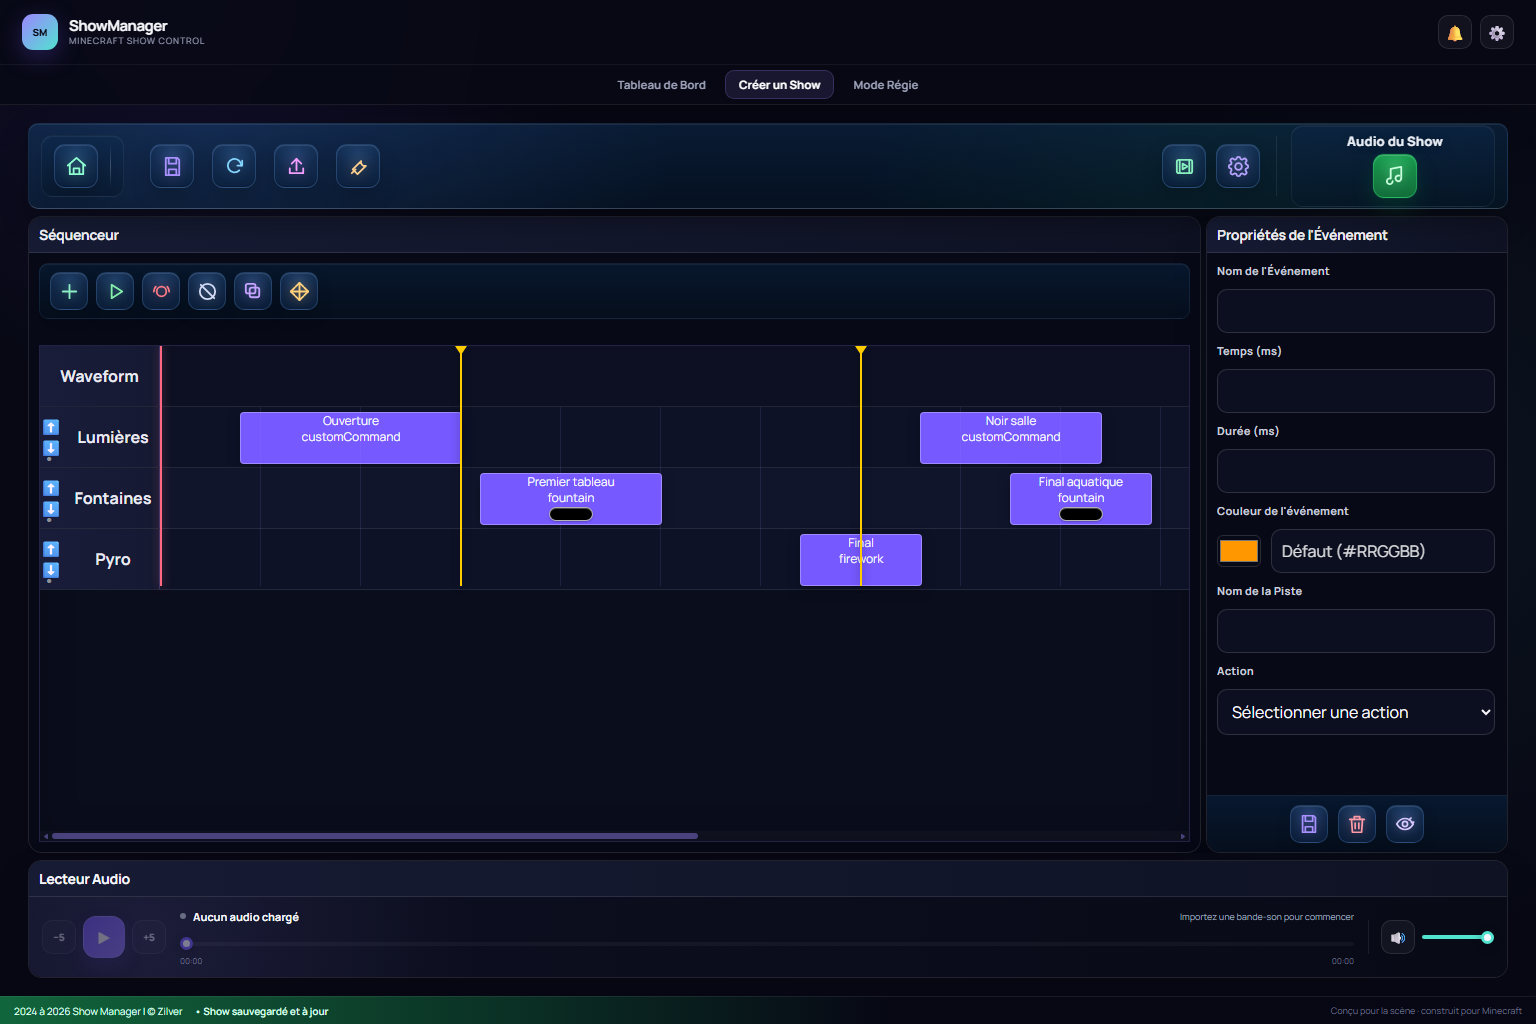Select the Ouverture customCommand event block
The image size is (1536, 1024).
coord(350,438)
